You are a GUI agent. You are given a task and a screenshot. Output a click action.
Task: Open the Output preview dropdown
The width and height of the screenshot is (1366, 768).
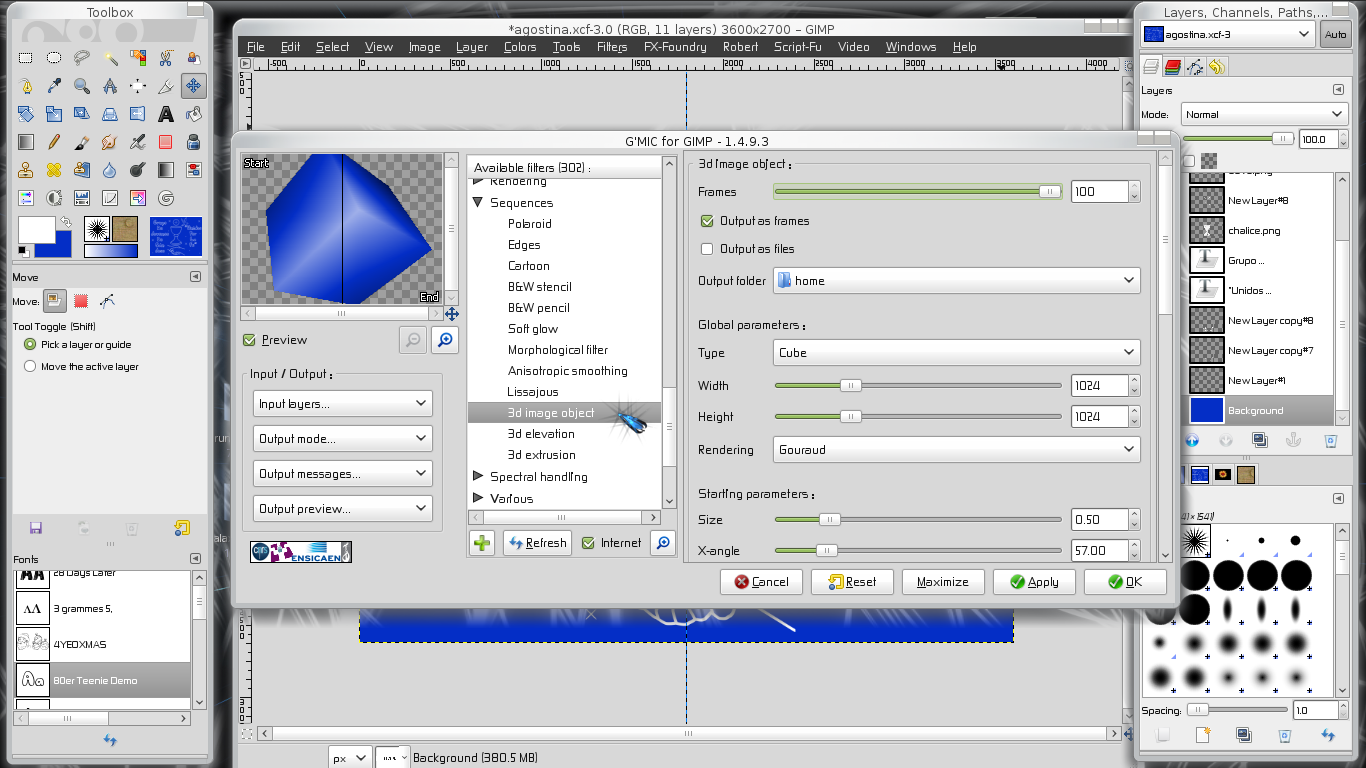tap(342, 509)
